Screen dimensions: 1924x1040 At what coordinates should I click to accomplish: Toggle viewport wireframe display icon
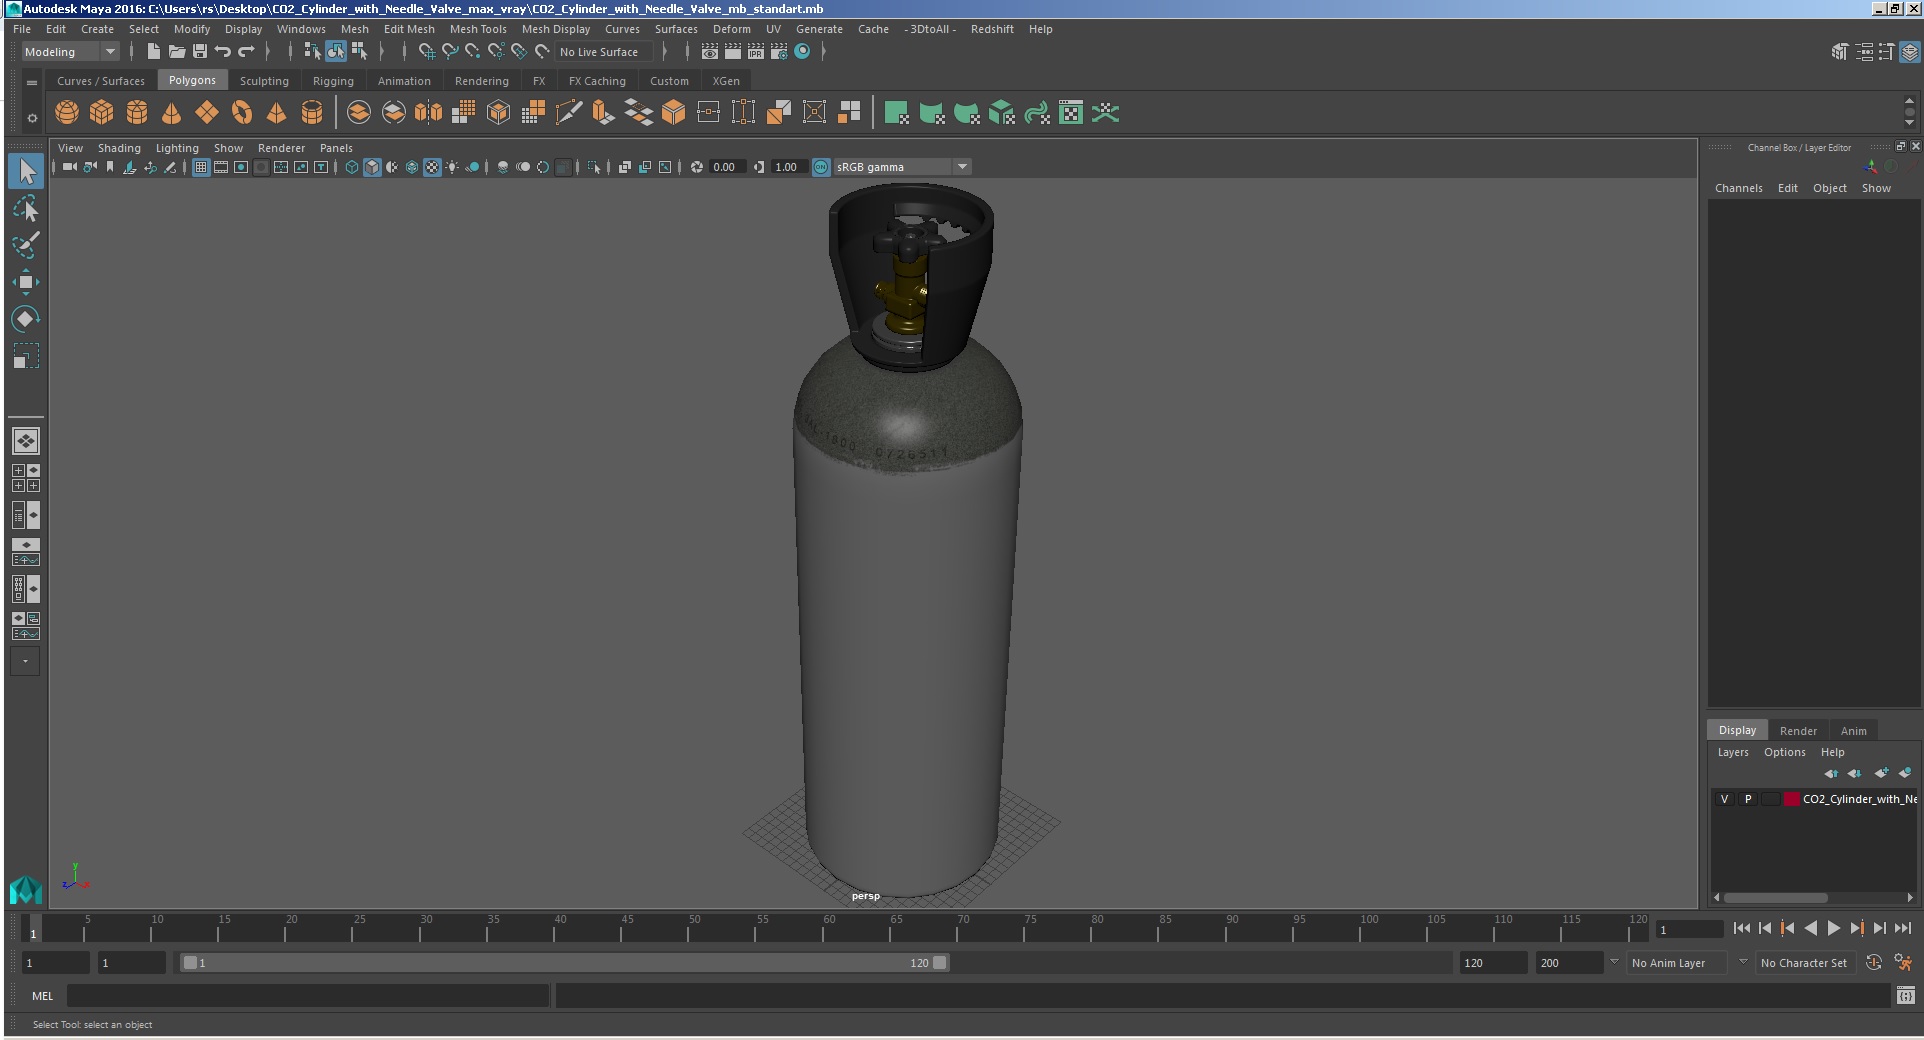click(x=352, y=167)
